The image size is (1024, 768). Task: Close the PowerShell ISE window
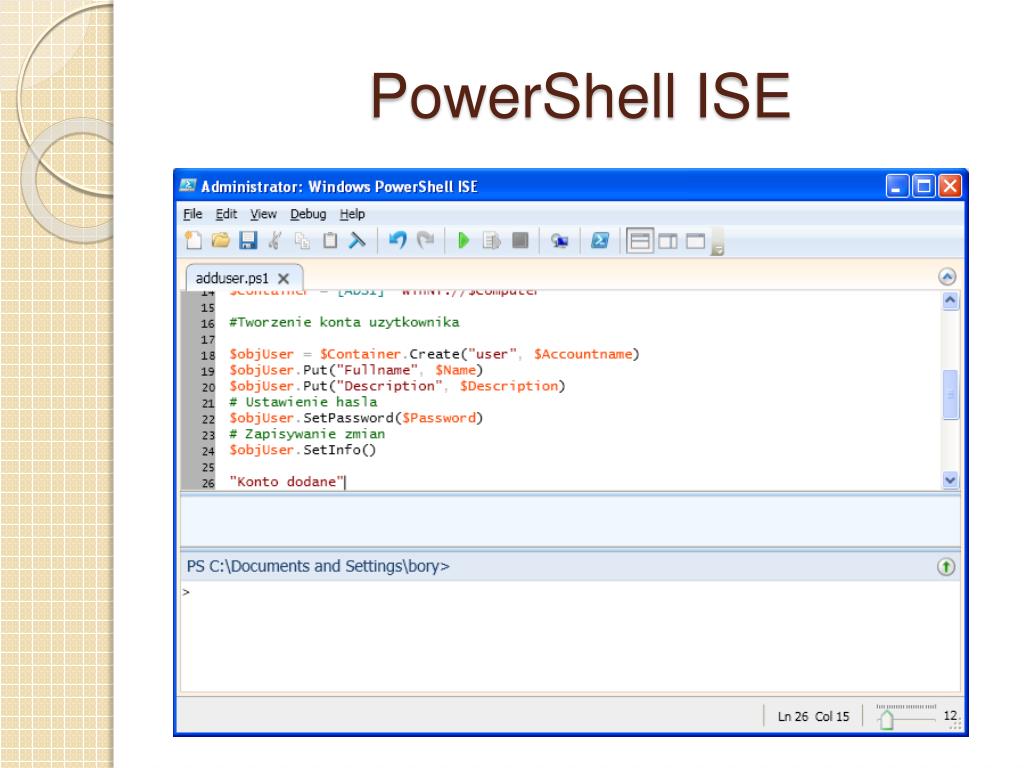(x=950, y=187)
